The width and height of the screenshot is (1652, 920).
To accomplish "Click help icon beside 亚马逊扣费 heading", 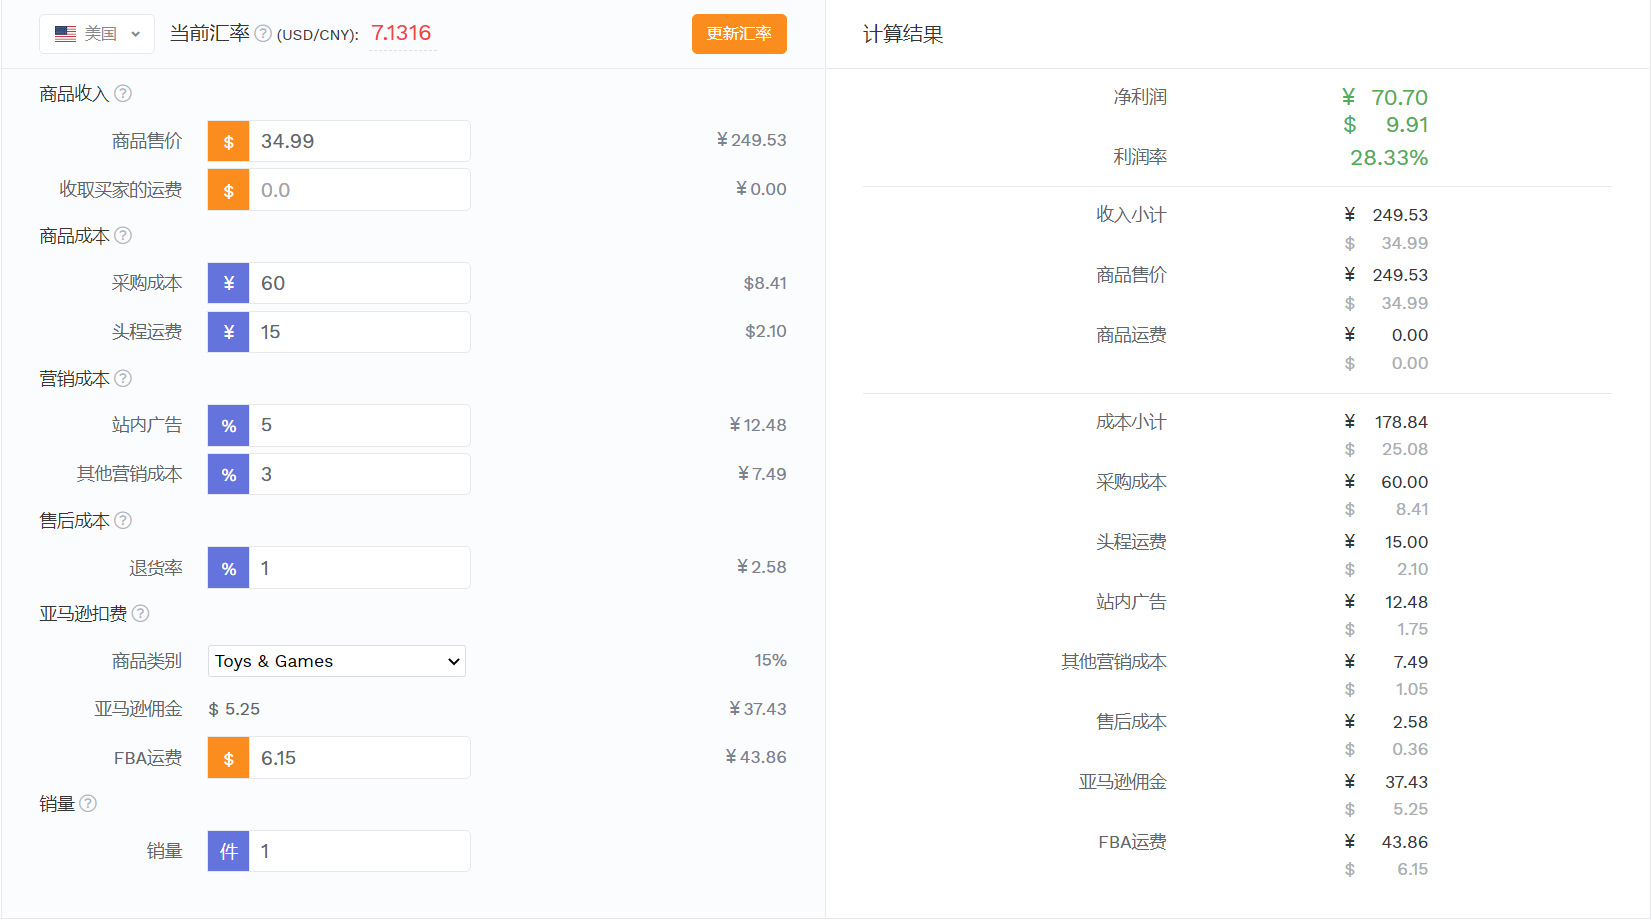I will click(141, 614).
